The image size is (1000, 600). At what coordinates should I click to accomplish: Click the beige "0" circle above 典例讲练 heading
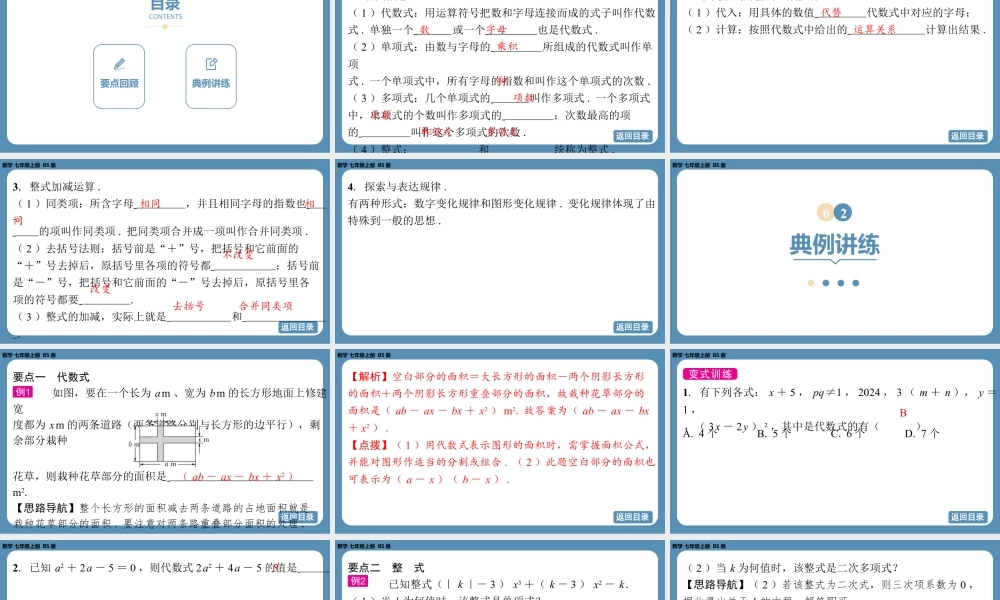pyautogui.click(x=824, y=213)
